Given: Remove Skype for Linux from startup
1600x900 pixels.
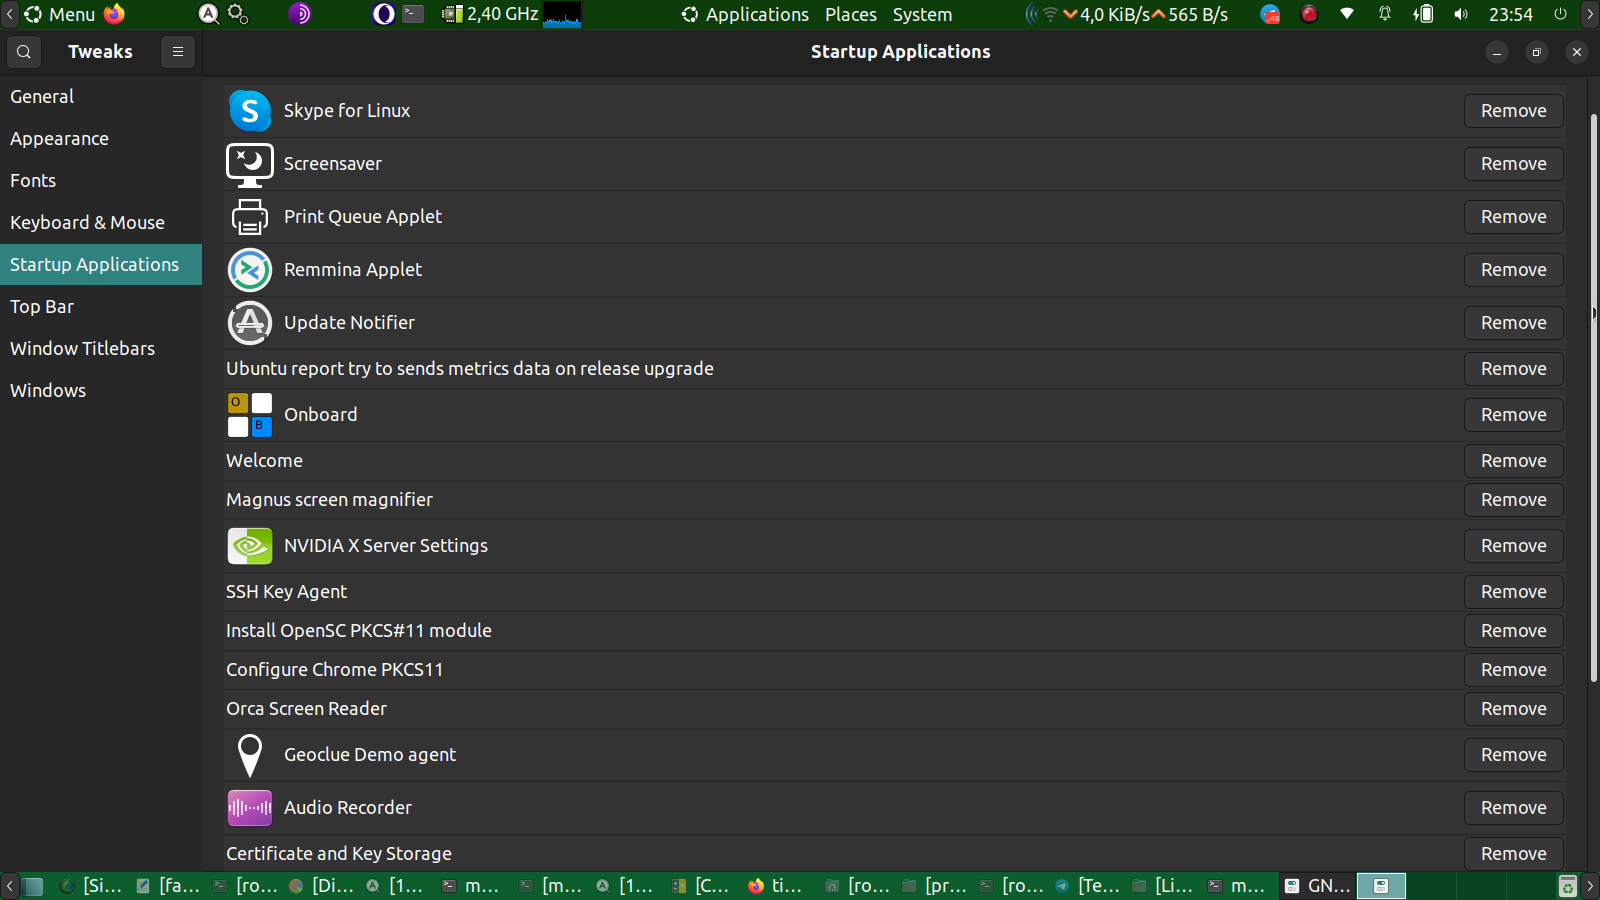Looking at the screenshot, I should click(1514, 111).
